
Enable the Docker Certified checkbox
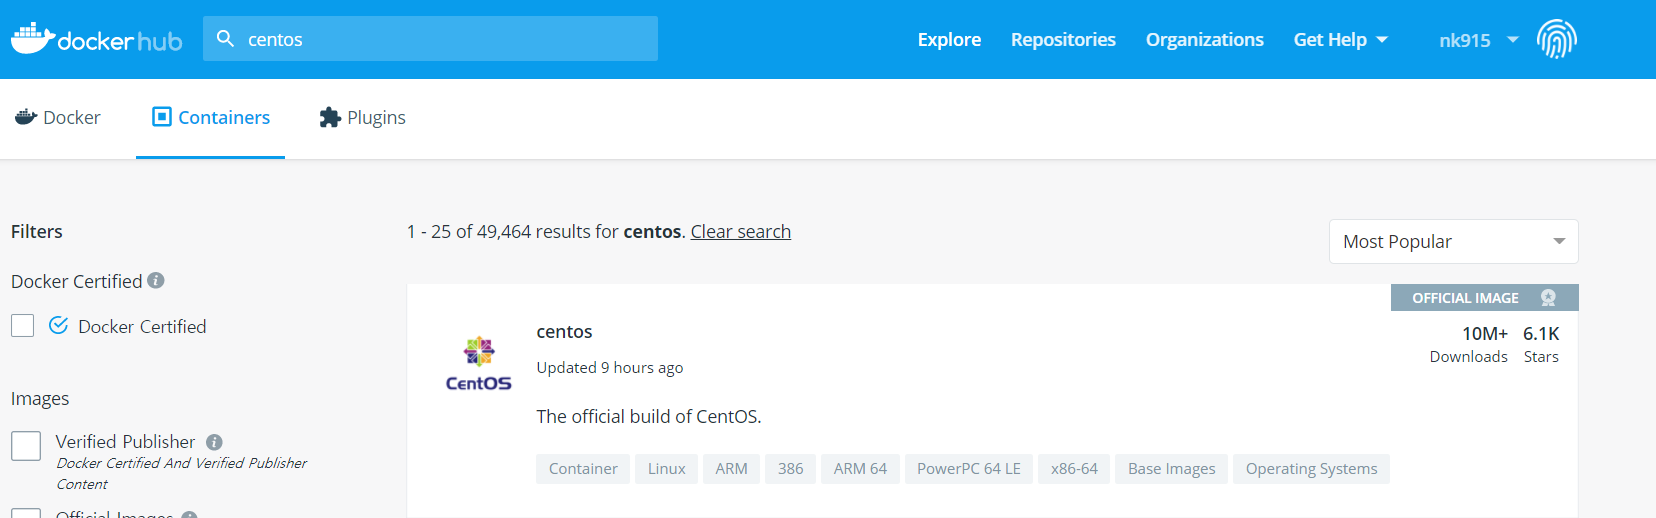pyautogui.click(x=23, y=326)
